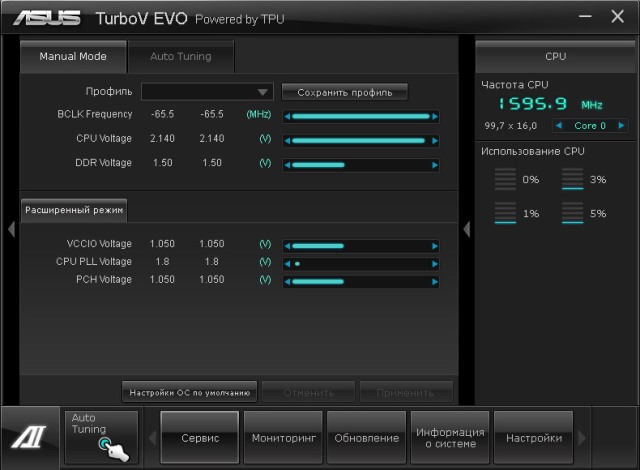Collapse the left side panel arrow
Image resolution: width=640 pixels, height=470 pixels.
point(11,229)
